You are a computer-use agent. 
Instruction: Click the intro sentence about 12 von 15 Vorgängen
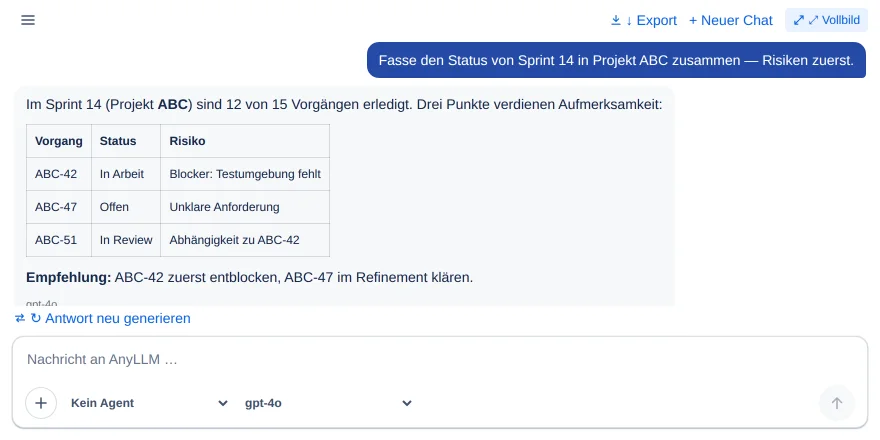344,105
